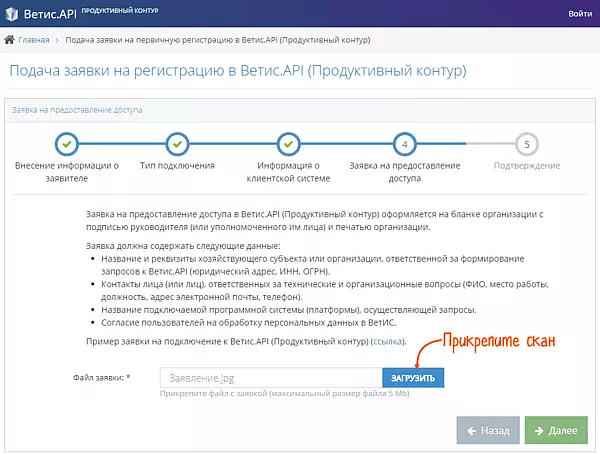Click the second step green checkmark circle
The image size is (600, 454).
(177, 144)
